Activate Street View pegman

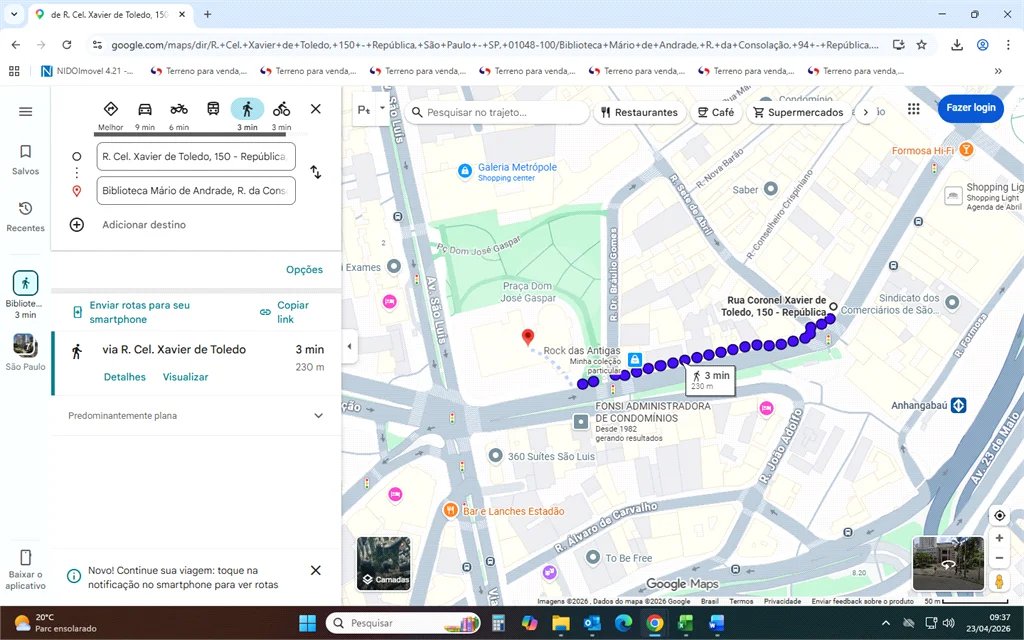[x=999, y=581]
